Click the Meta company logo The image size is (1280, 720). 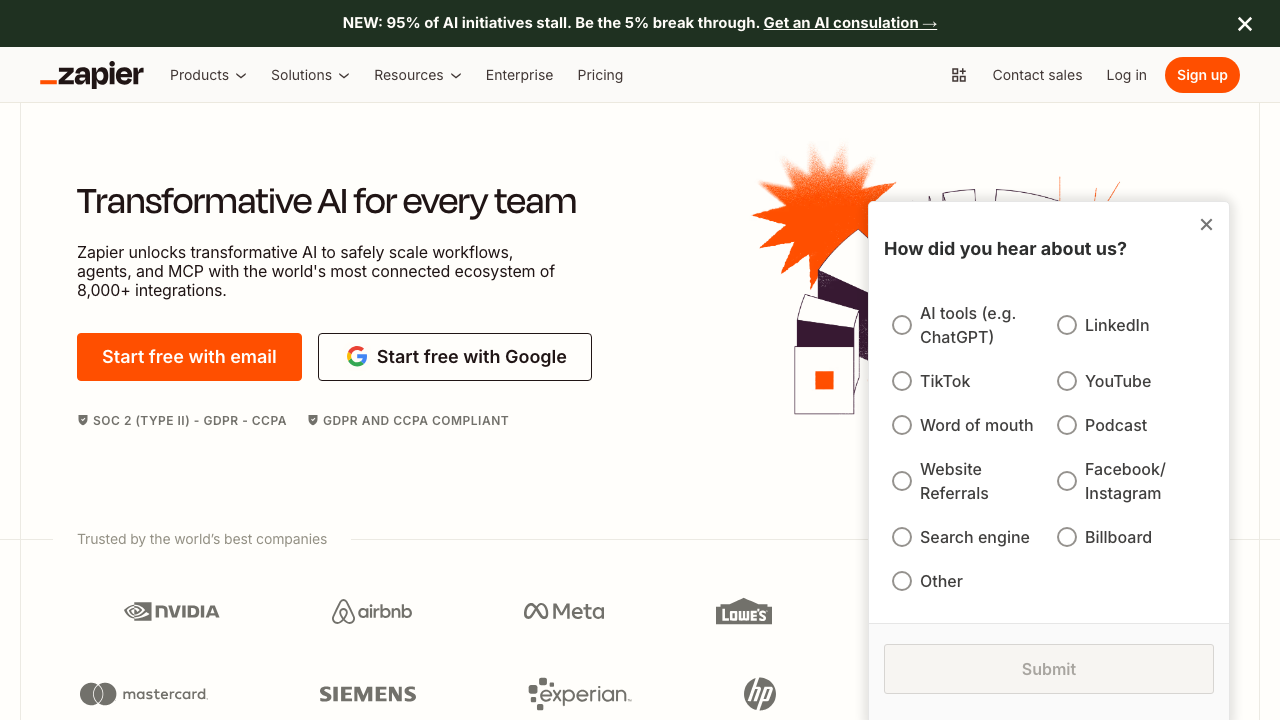pyautogui.click(x=564, y=611)
